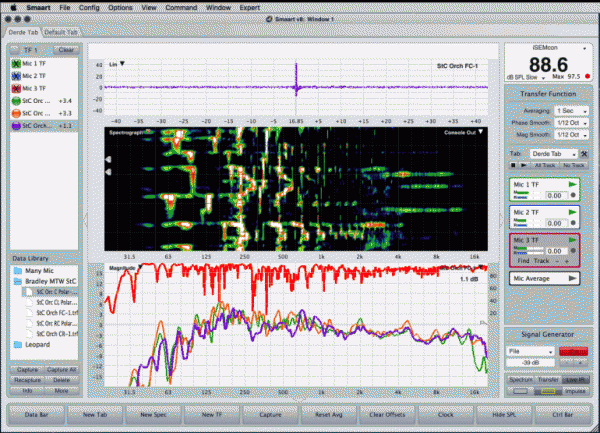Click the Capture All button
Image resolution: width=600 pixels, height=433 pixels.
pos(61,368)
